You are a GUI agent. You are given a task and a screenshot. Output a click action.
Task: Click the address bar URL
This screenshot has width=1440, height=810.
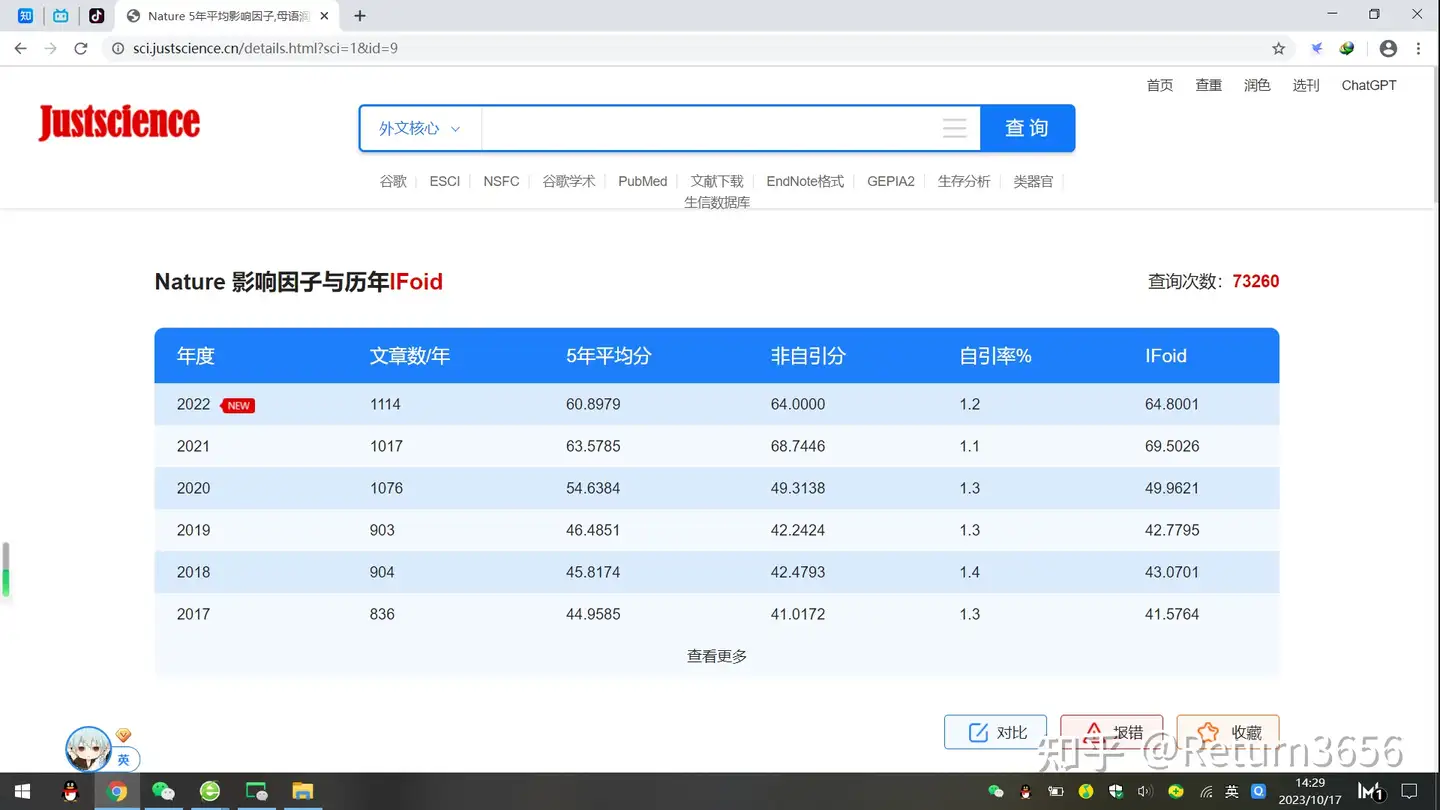coord(265,48)
